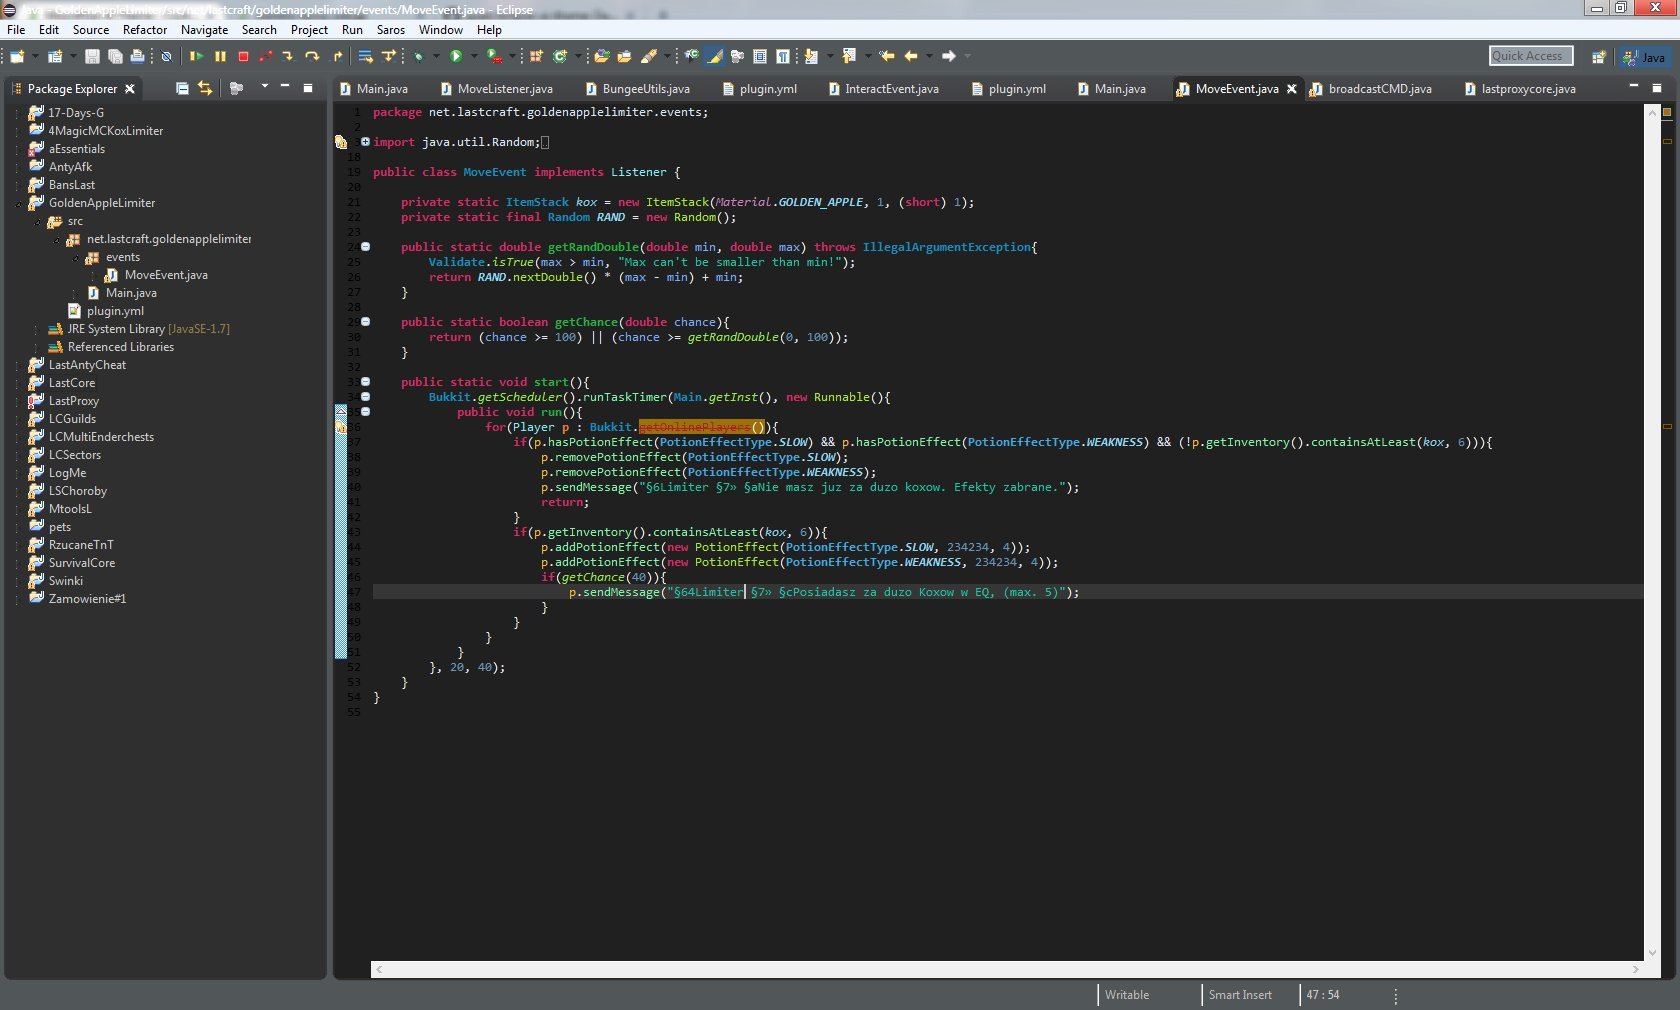Switch to the Java perspective button
Image resolution: width=1680 pixels, height=1010 pixels.
point(1644,57)
